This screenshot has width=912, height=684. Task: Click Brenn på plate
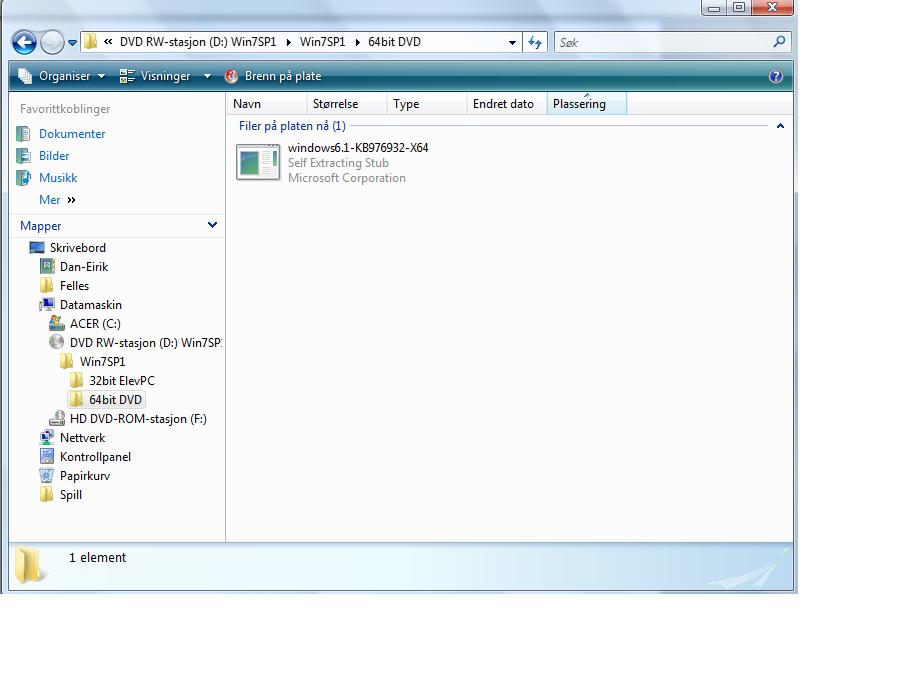273,76
